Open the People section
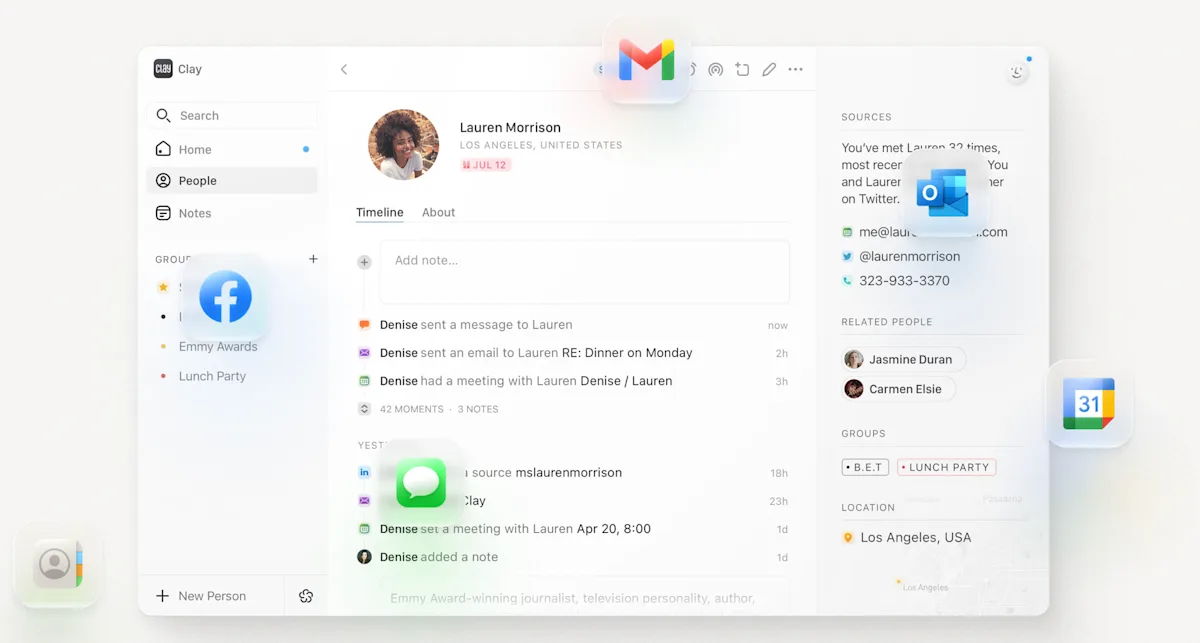This screenshot has width=1200, height=643. click(233, 181)
